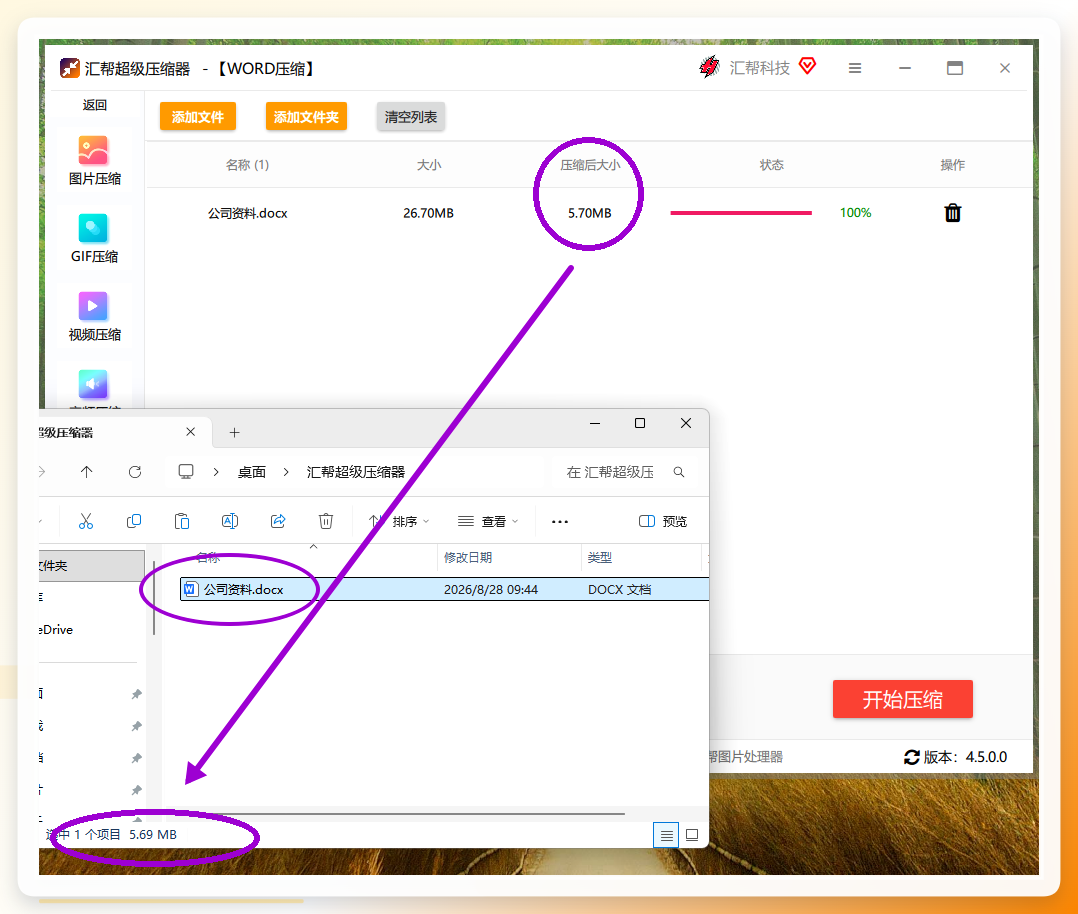
Task: Click the 清空列表 button
Action: [x=410, y=117]
